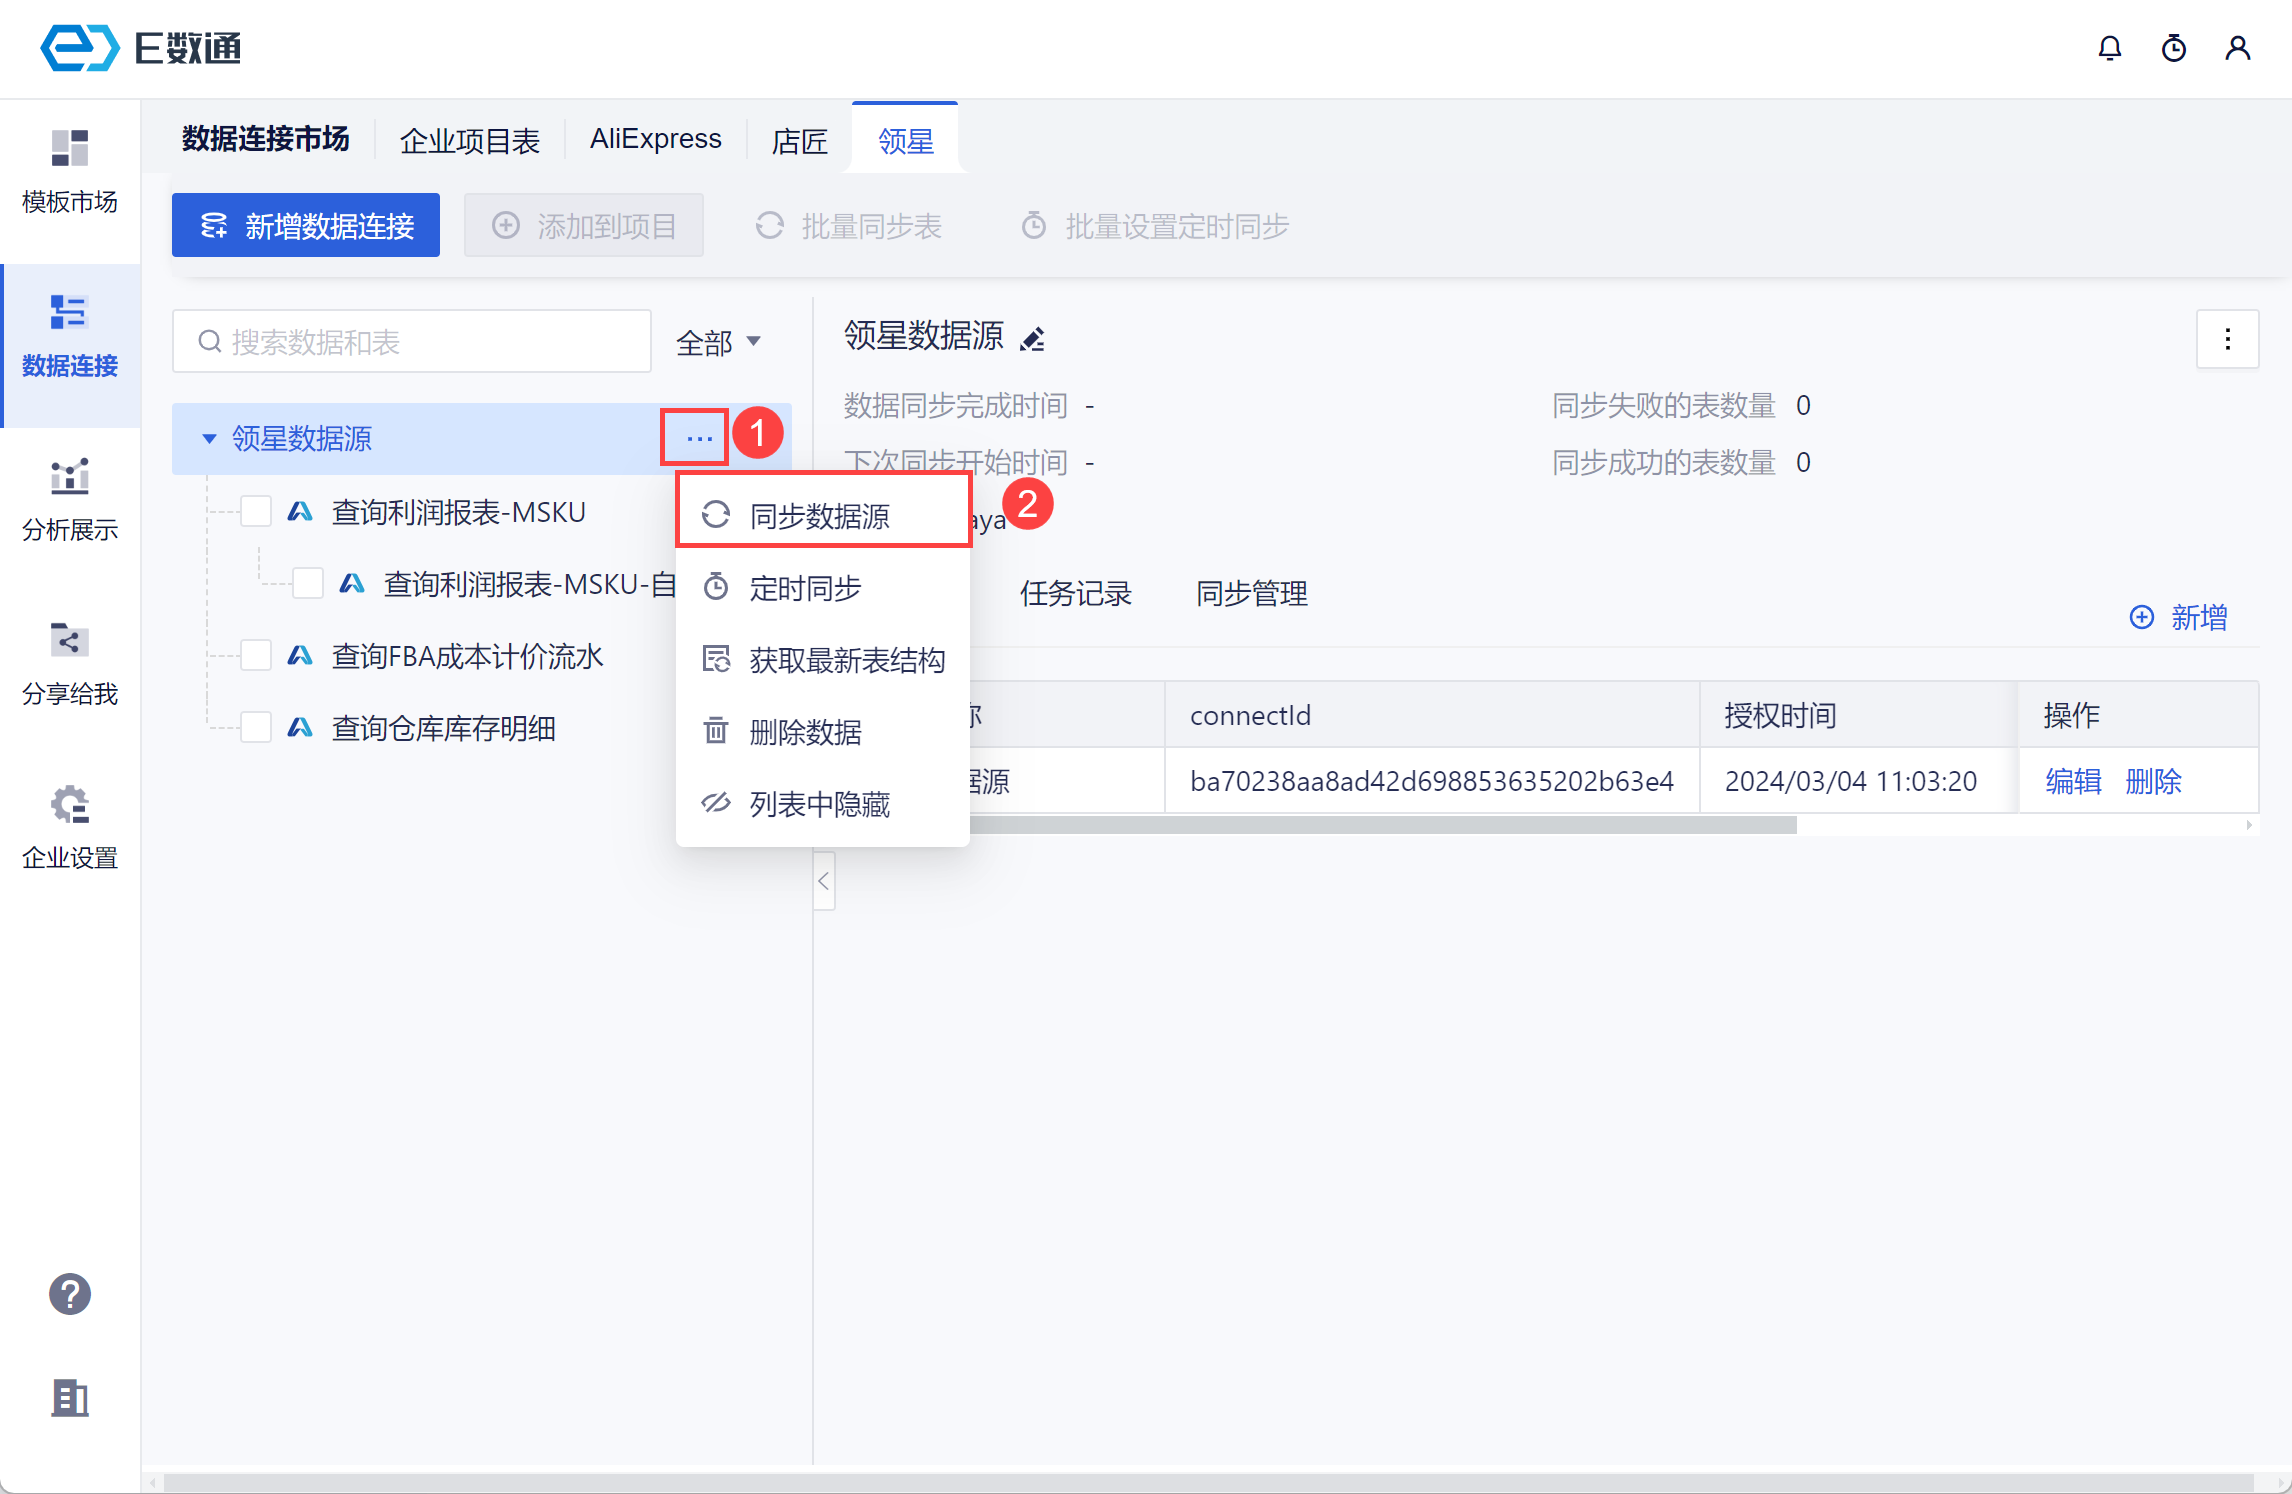Screen dimensions: 2292x1494
Task: Open the user profile icon
Action: 2238,48
